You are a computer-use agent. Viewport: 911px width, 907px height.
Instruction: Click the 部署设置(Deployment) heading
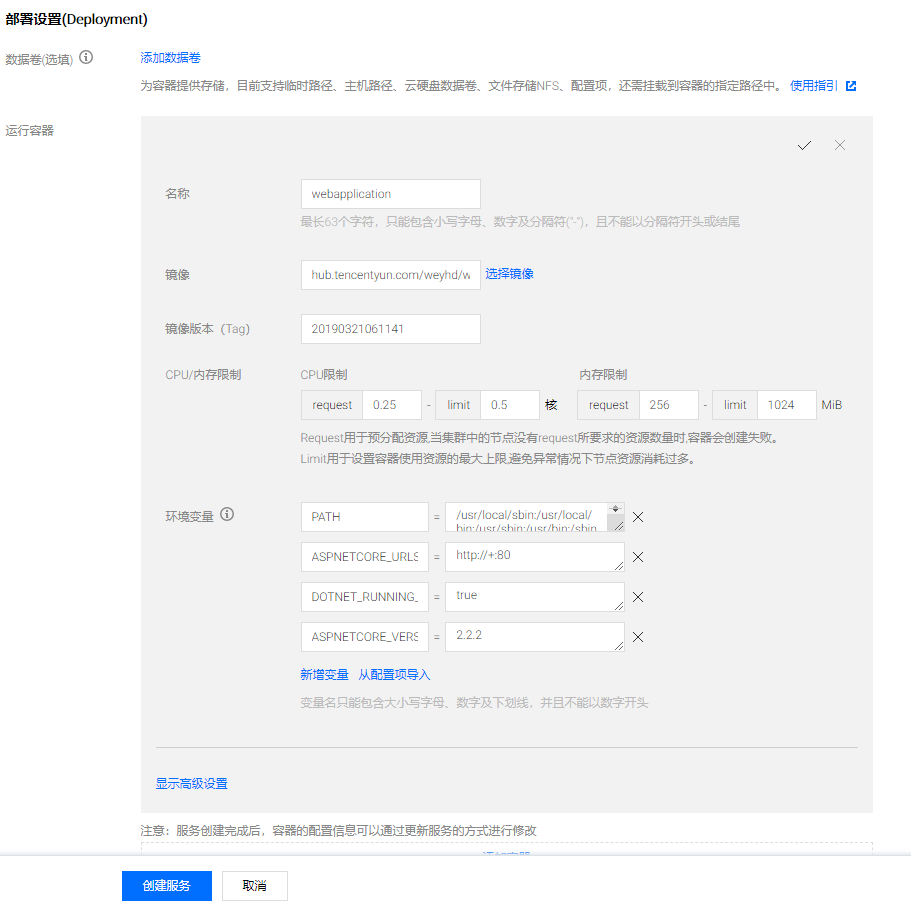point(77,19)
